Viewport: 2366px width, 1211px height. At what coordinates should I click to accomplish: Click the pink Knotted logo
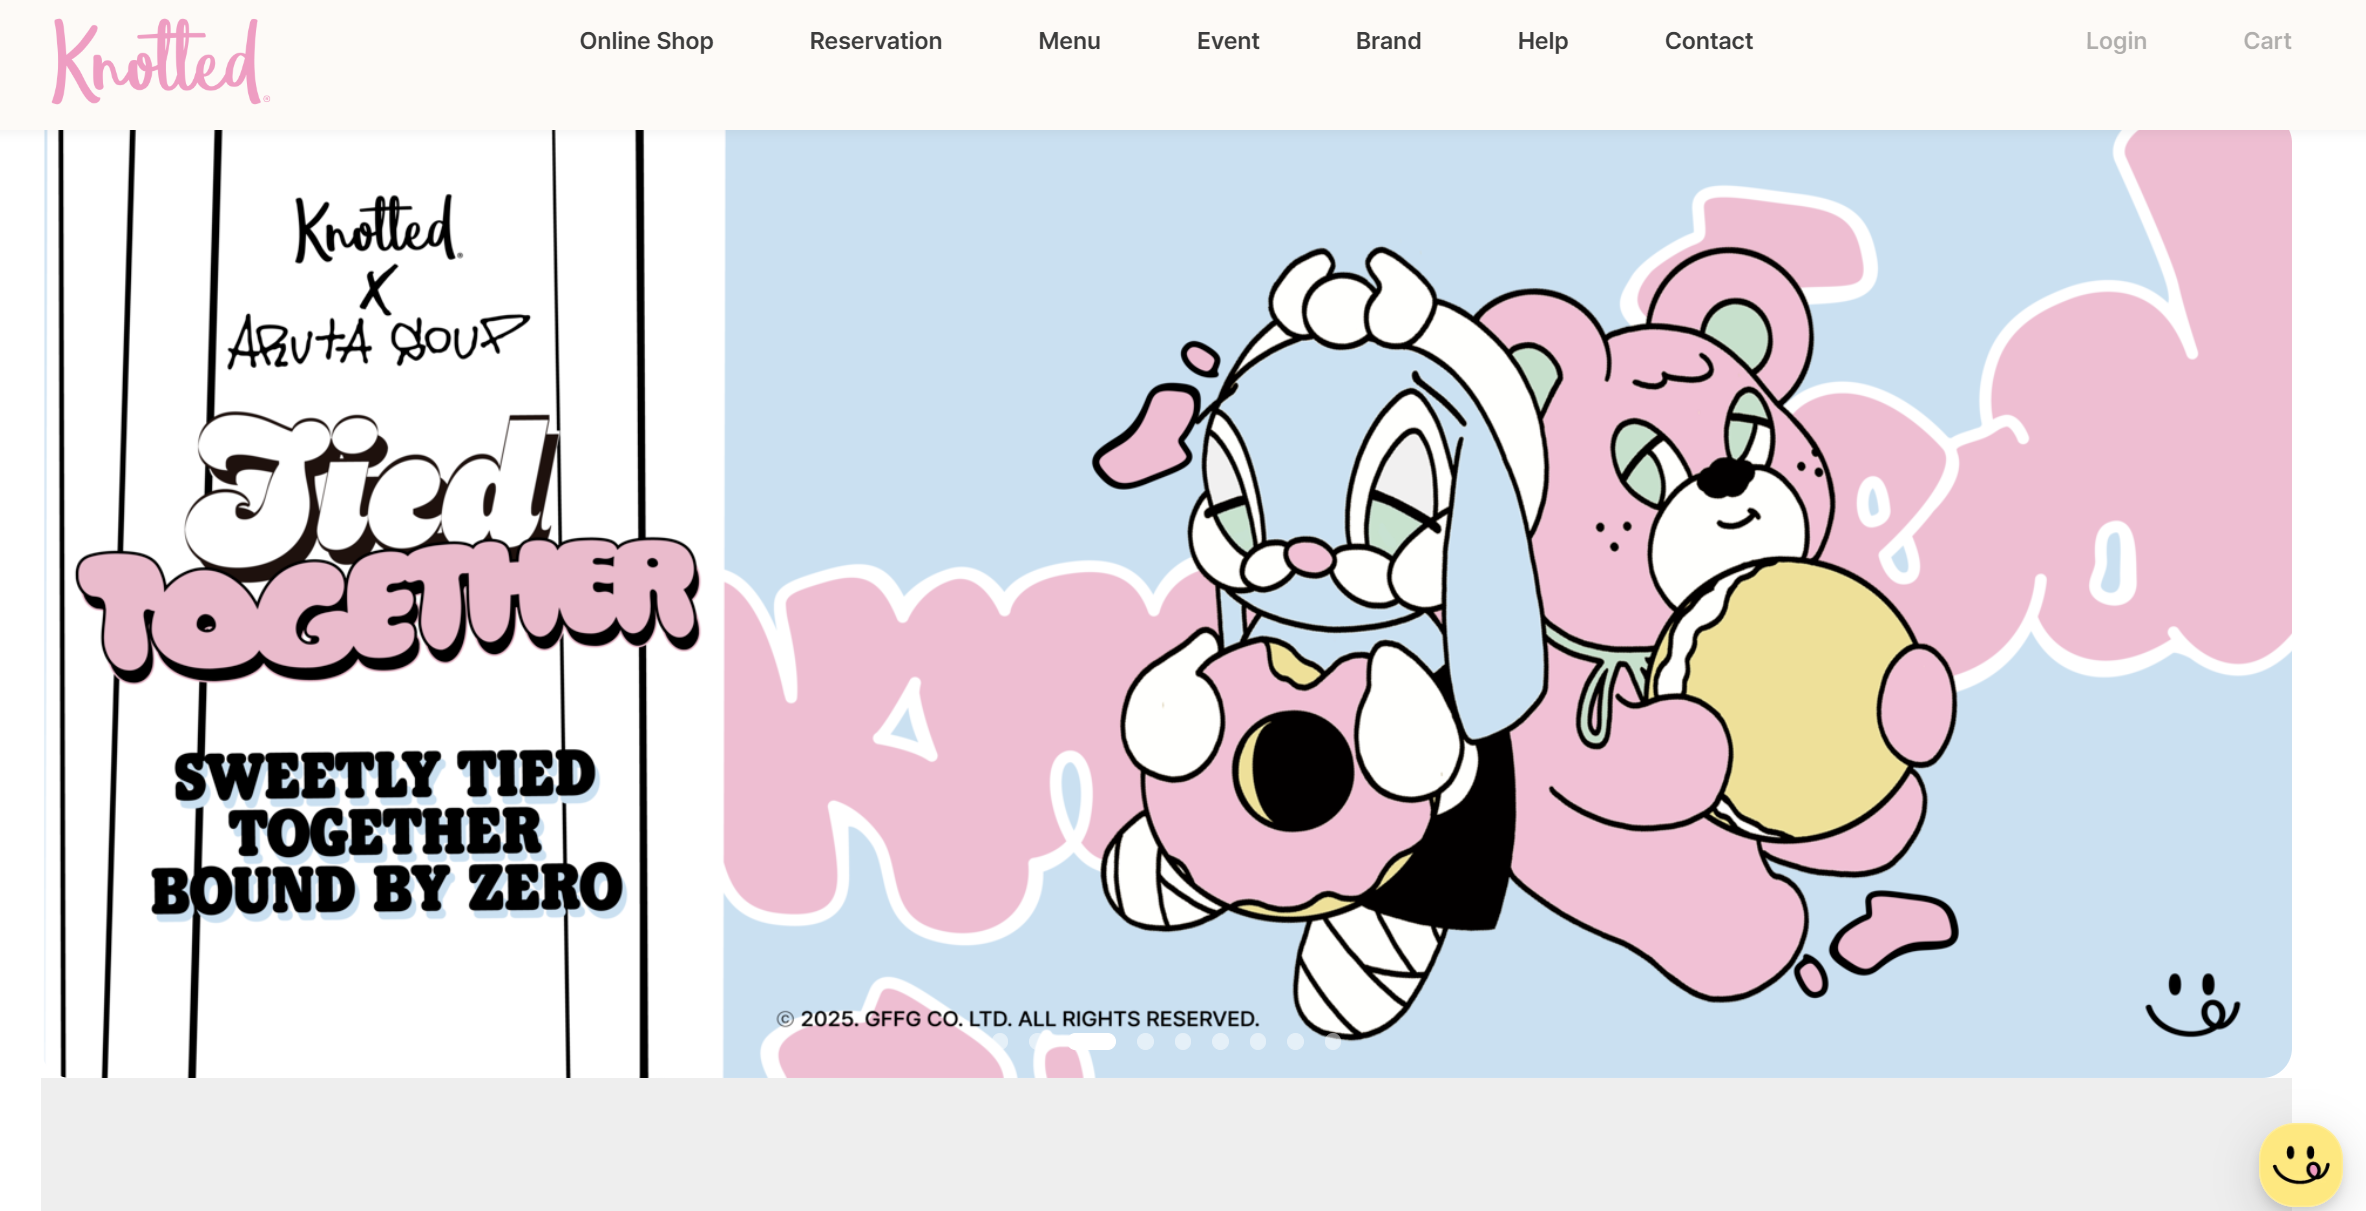[159, 62]
